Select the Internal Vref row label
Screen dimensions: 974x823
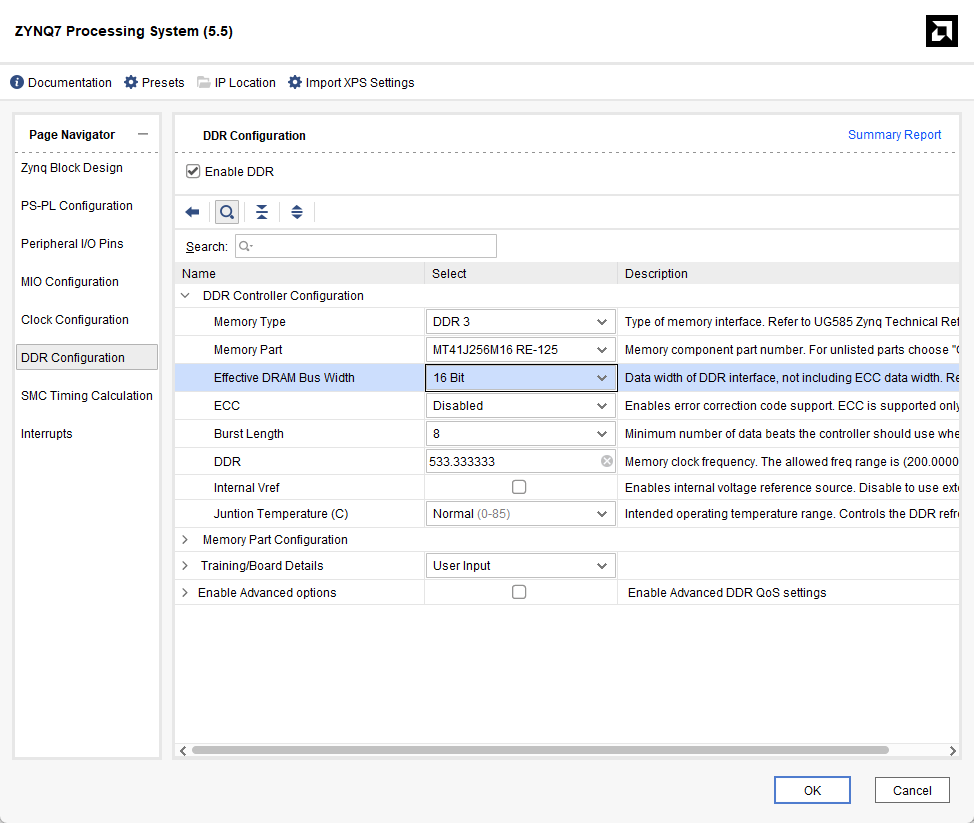[x=247, y=488]
